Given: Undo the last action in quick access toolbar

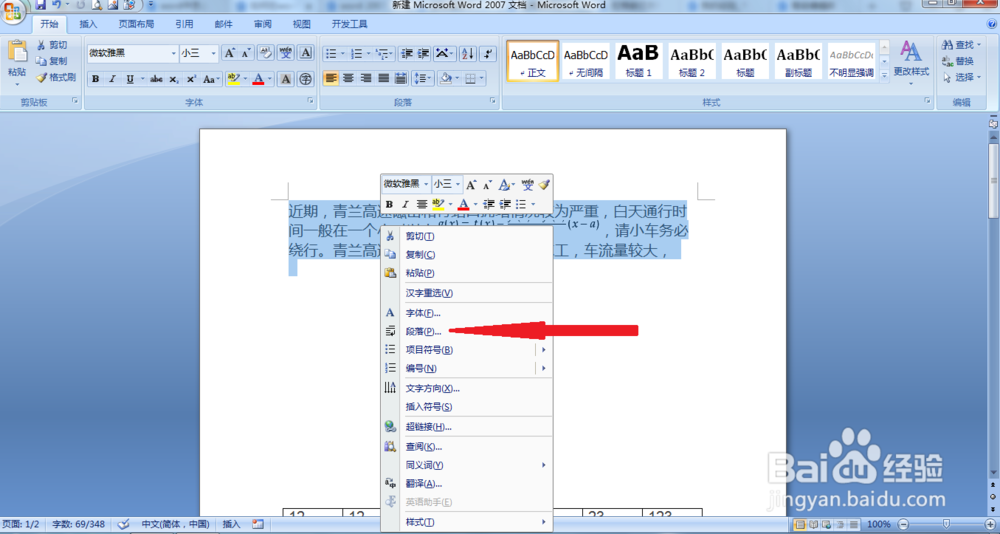Looking at the screenshot, I should click(x=56, y=6).
